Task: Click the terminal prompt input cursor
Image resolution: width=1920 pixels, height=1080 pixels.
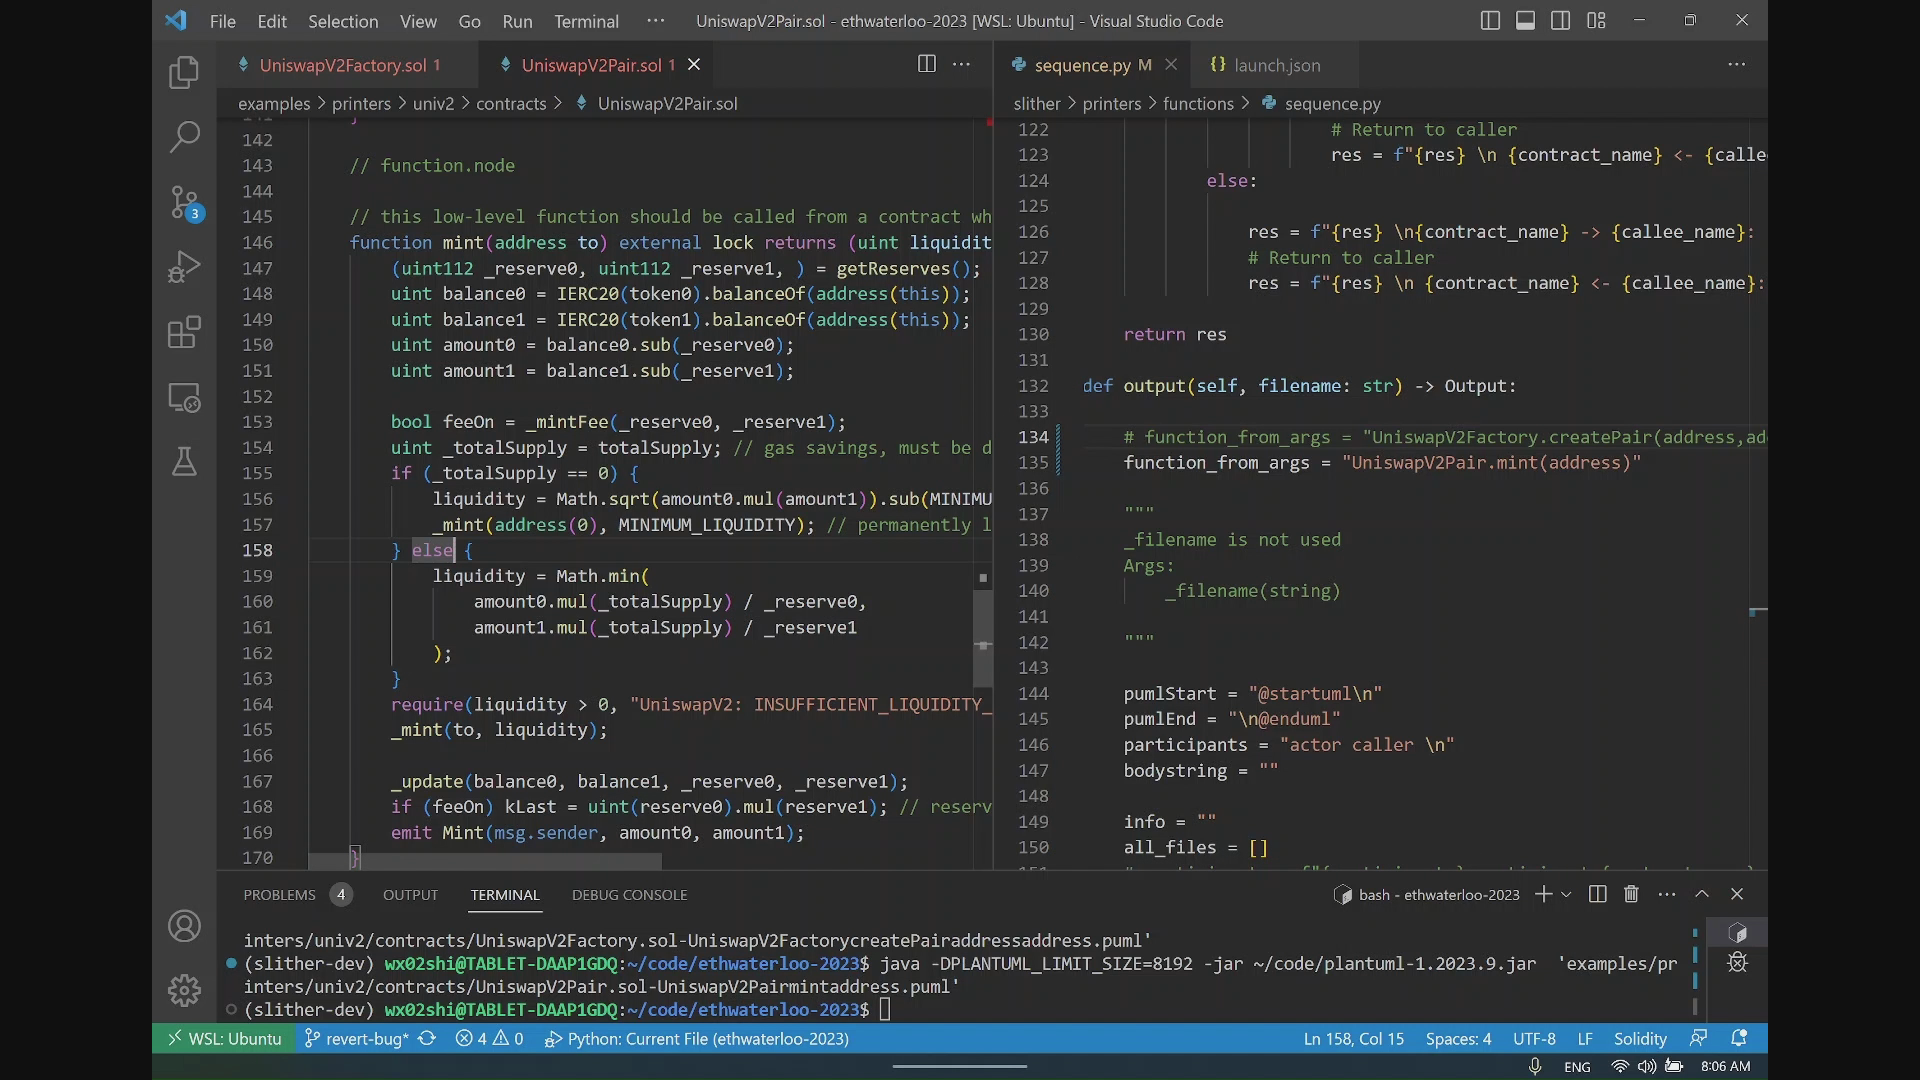Action: (885, 1010)
